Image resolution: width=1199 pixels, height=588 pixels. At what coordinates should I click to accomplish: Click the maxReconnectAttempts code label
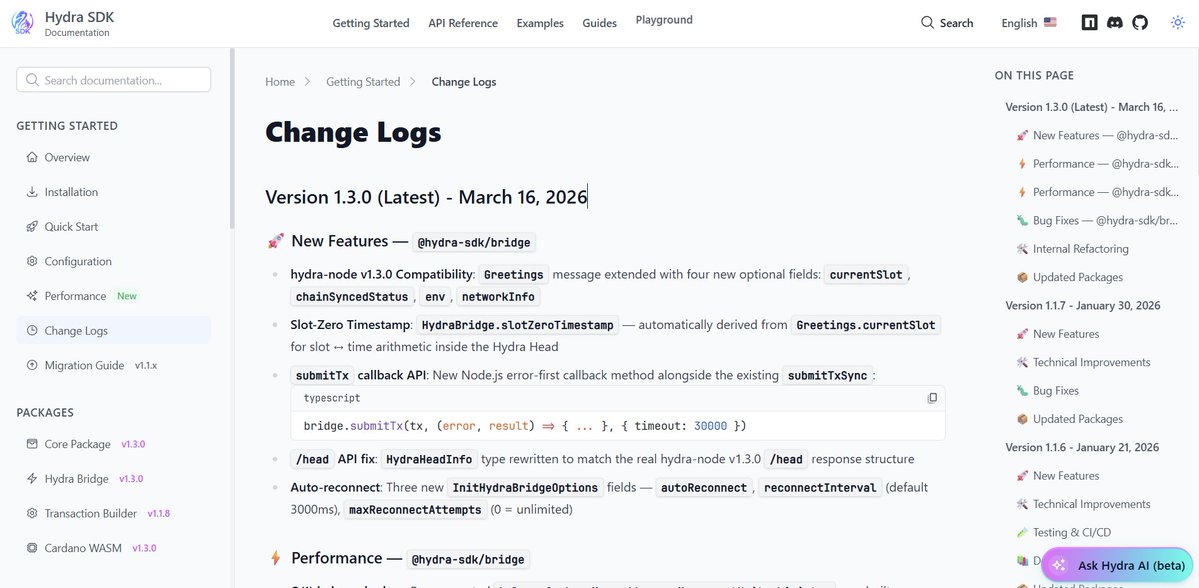point(415,509)
